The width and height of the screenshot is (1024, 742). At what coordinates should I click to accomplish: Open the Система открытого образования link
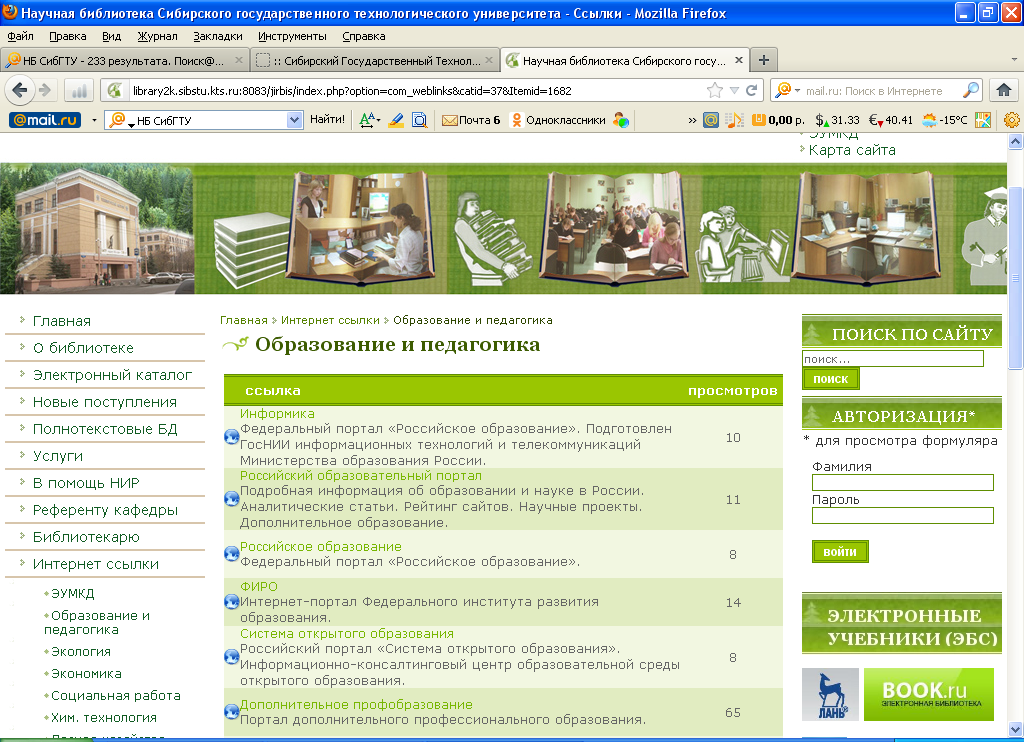pyautogui.click(x=346, y=634)
